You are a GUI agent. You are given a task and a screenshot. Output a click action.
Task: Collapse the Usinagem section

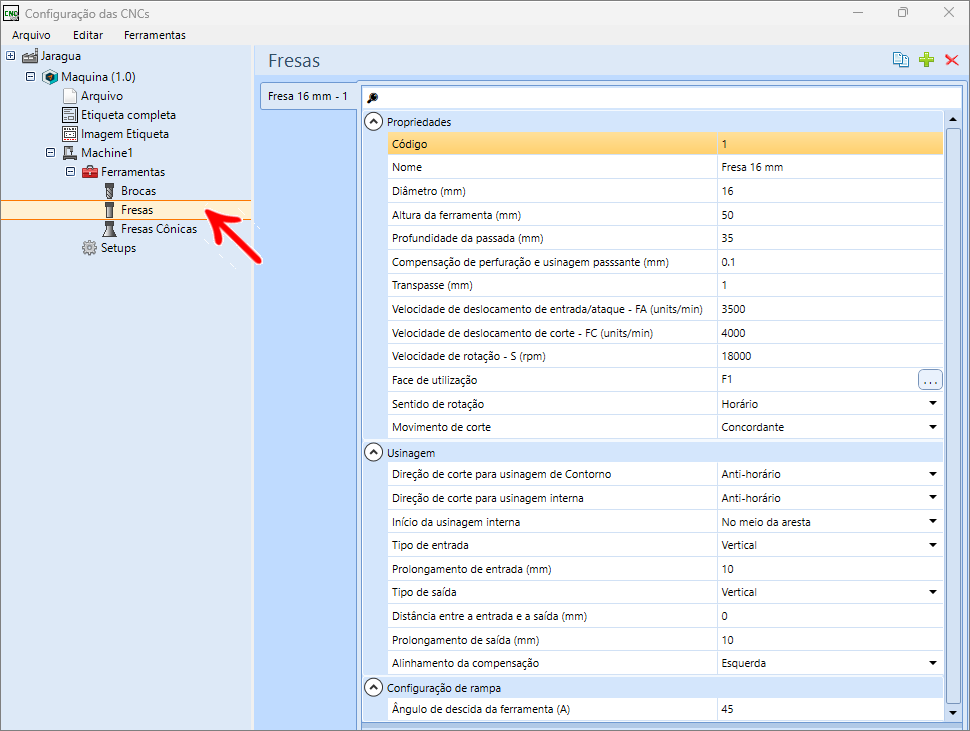[x=374, y=453]
